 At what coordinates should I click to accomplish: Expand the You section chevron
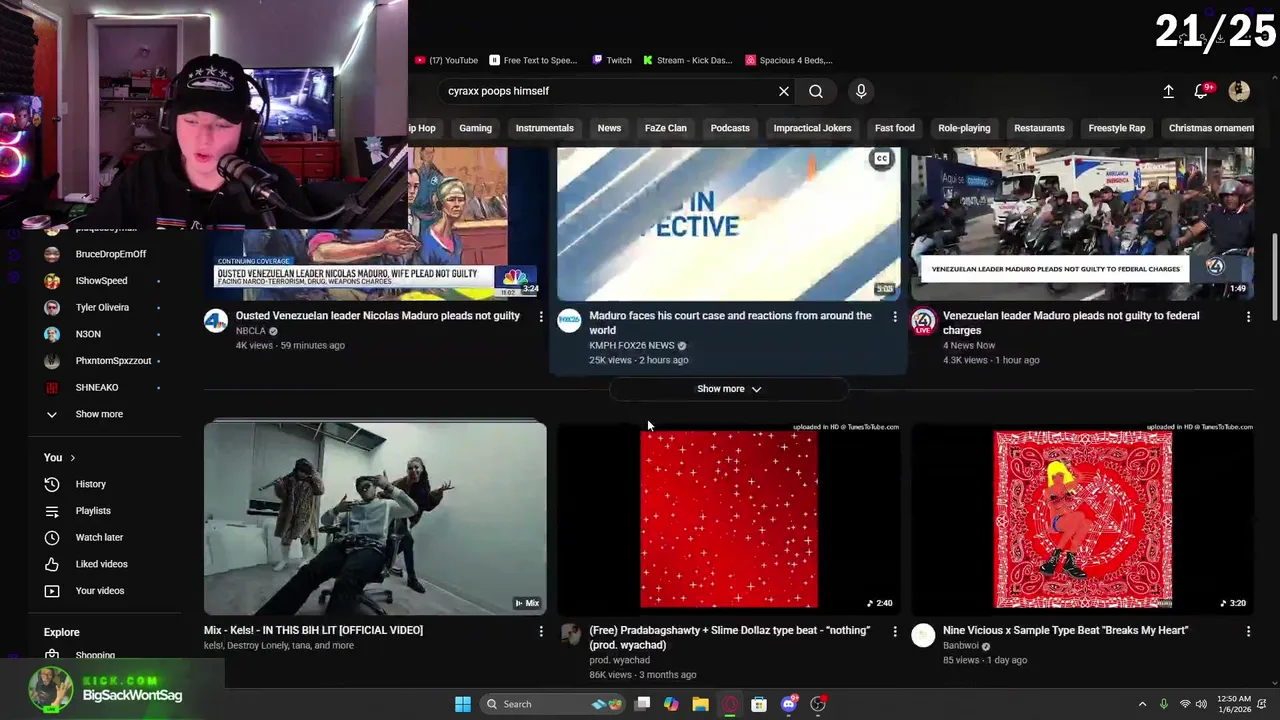tap(72, 458)
